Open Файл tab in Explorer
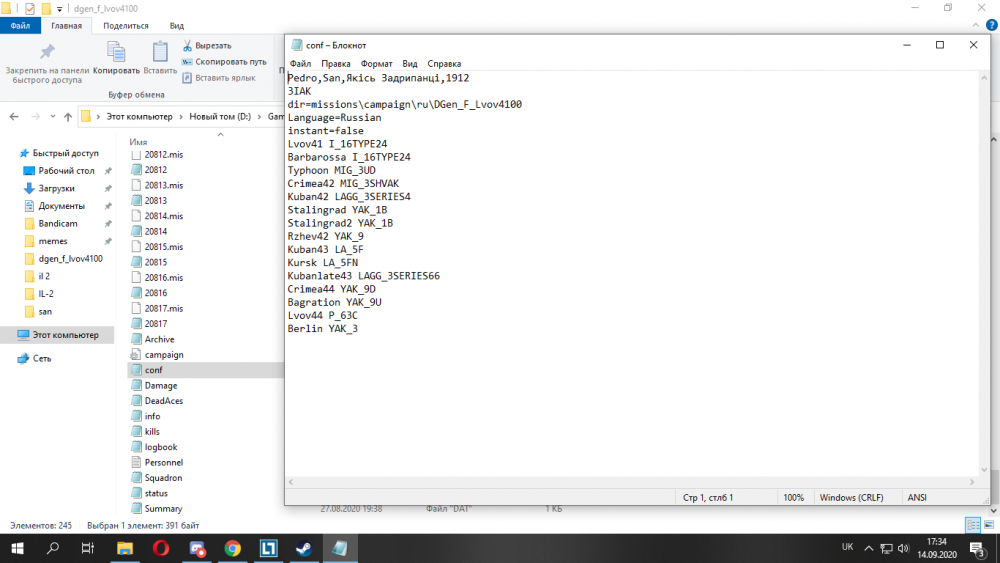1000x563 pixels. [x=20, y=26]
